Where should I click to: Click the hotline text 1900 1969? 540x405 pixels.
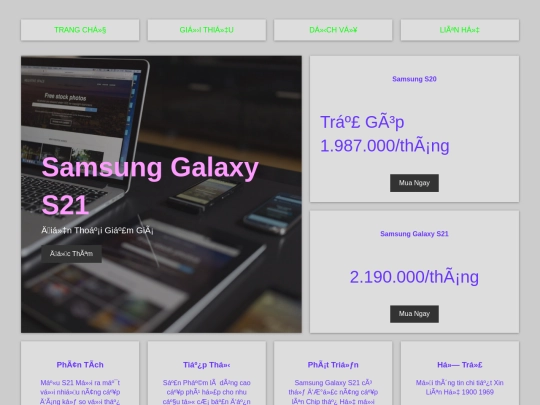tap(477, 392)
